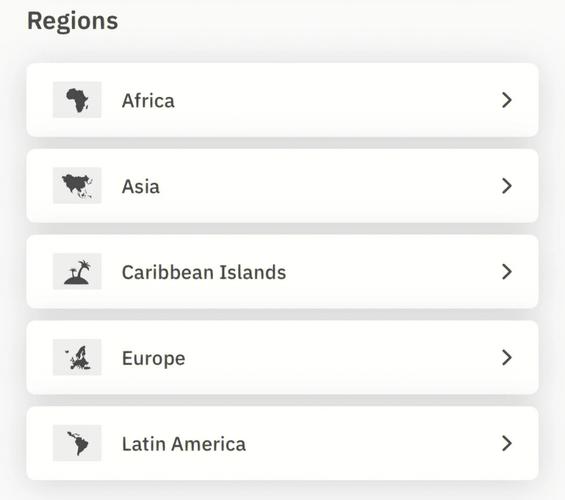Click the Europe map silhouette icon
The image size is (565, 500).
click(x=77, y=357)
